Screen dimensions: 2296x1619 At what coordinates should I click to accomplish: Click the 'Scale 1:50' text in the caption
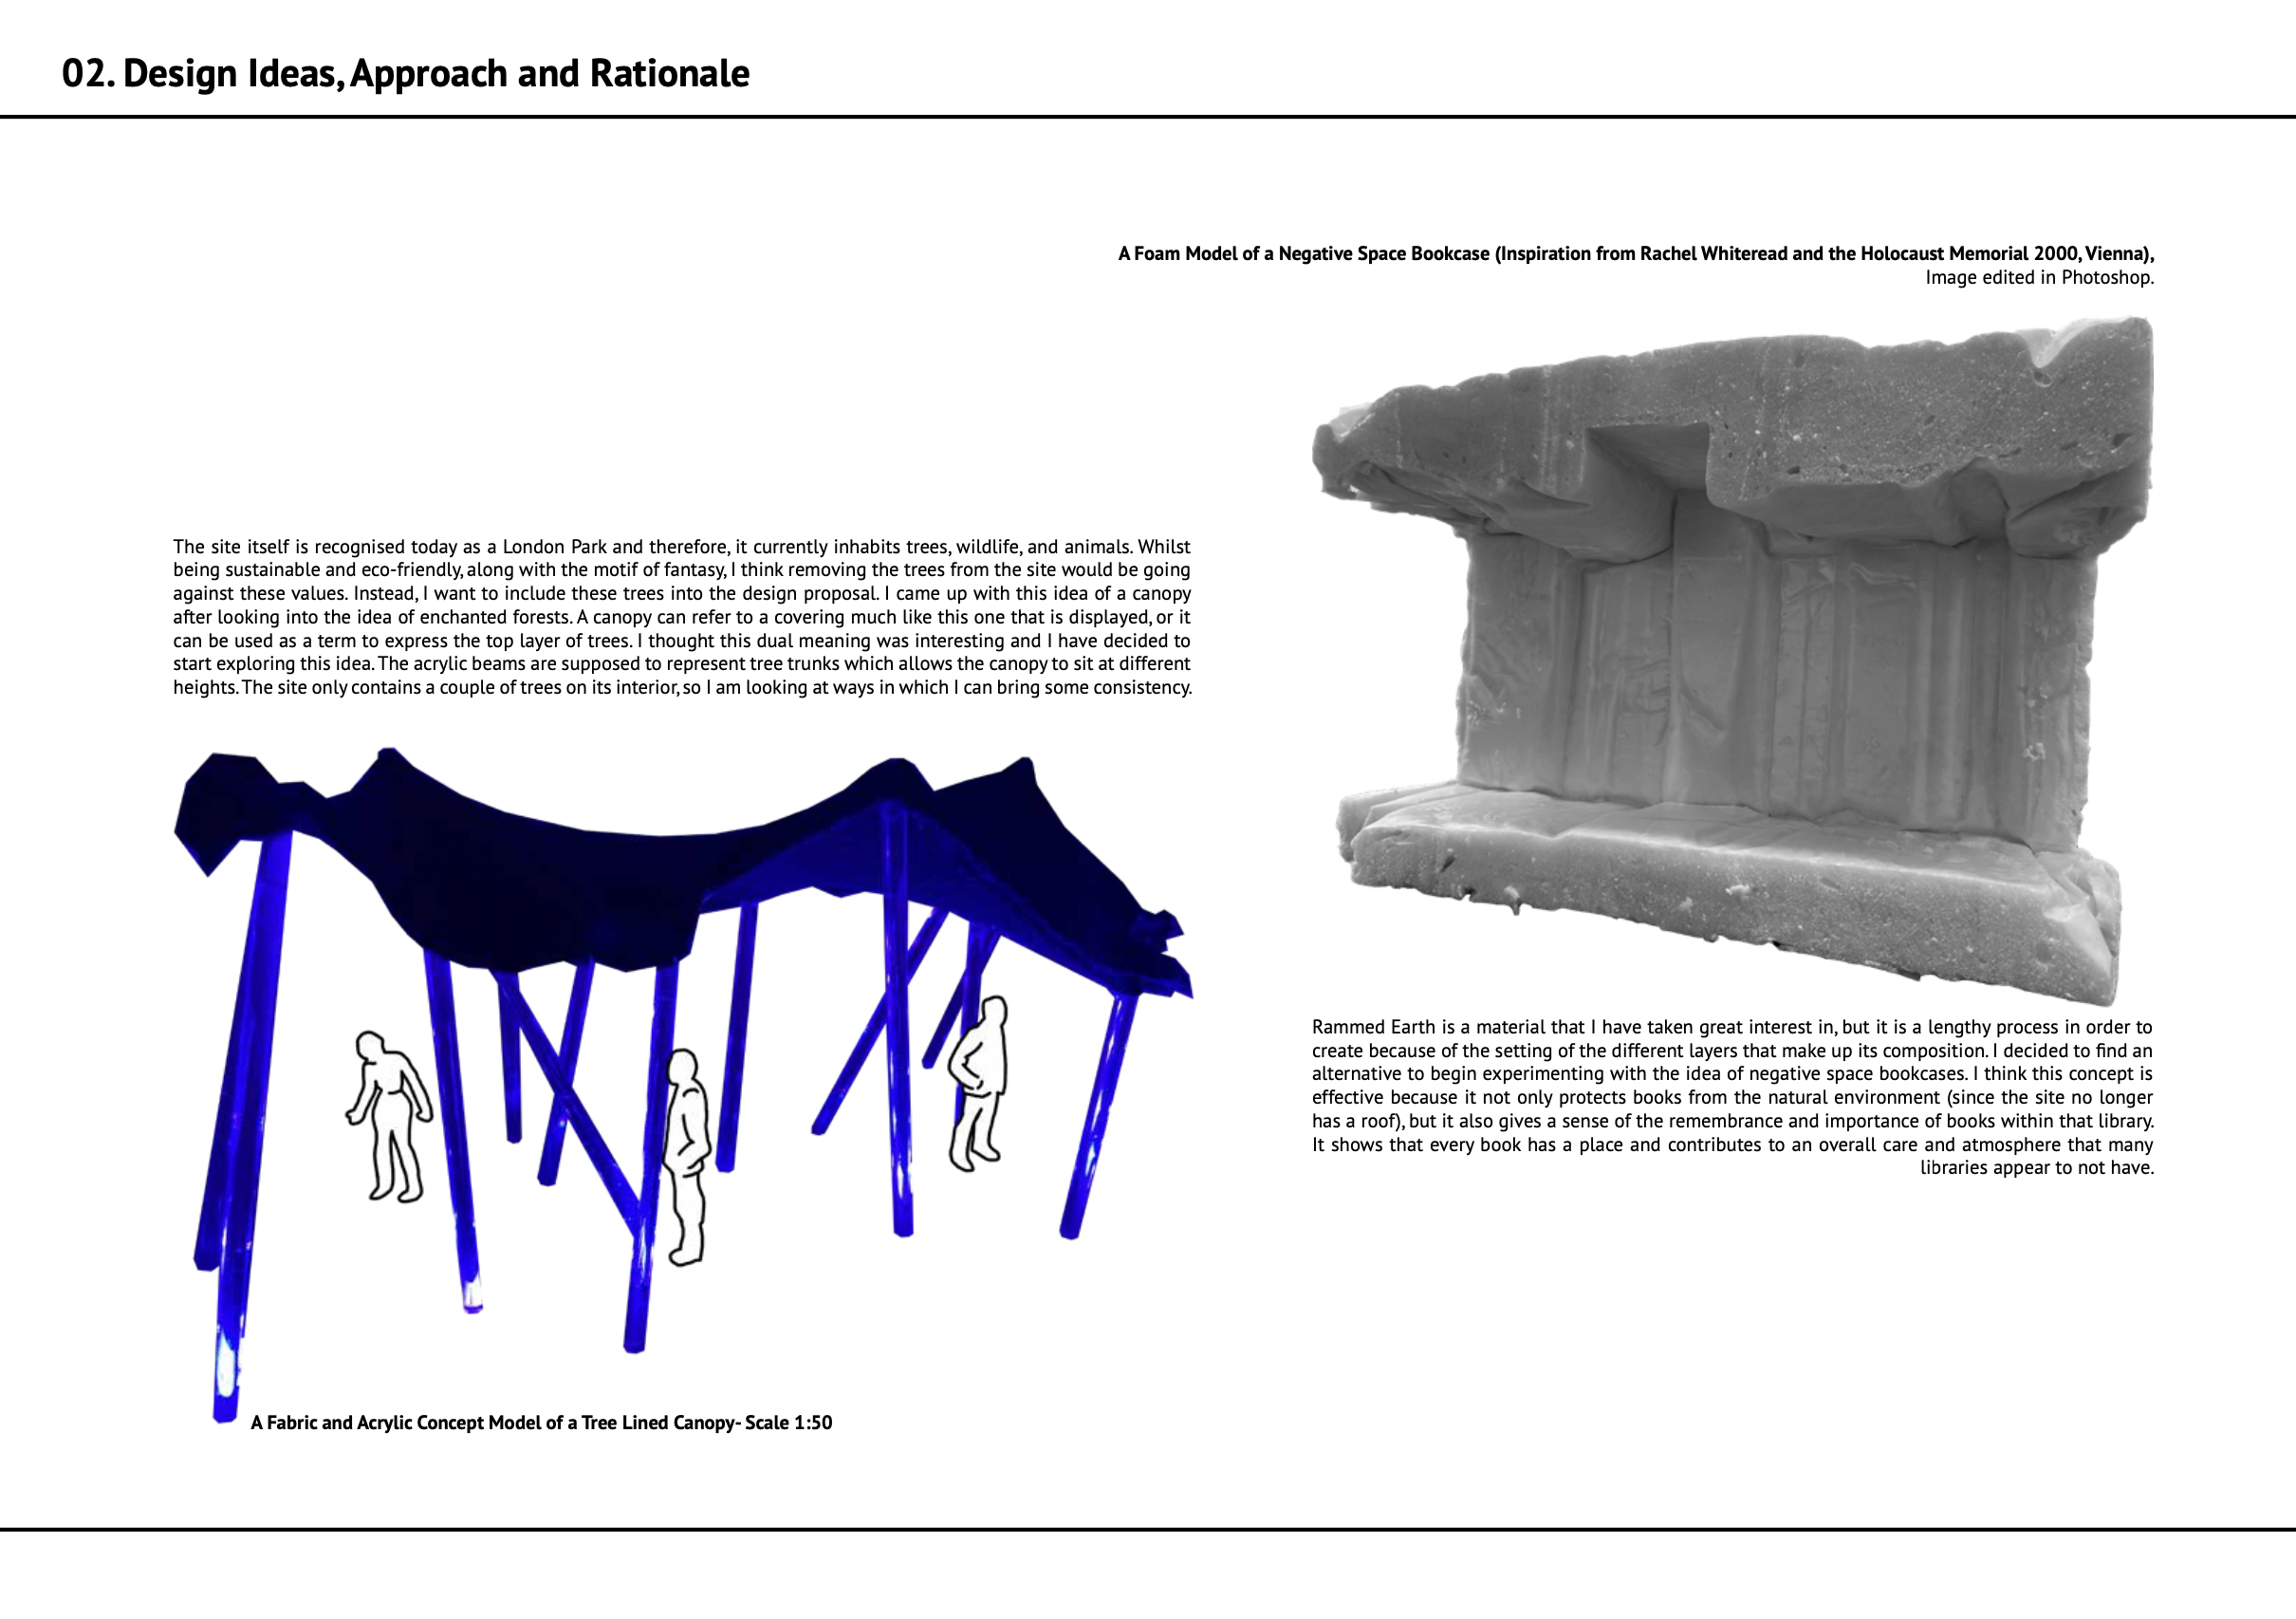click(788, 1423)
